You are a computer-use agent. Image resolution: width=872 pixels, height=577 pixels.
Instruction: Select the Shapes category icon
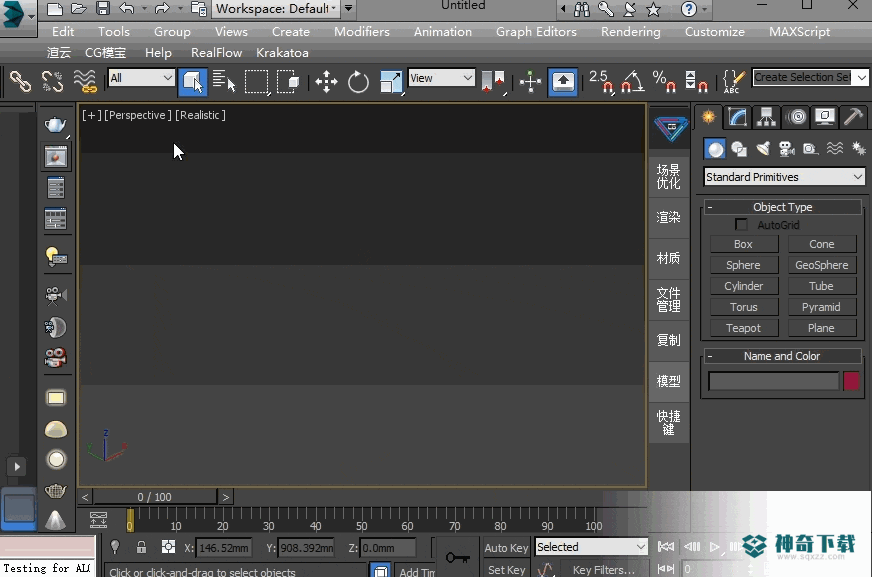pyautogui.click(x=739, y=149)
